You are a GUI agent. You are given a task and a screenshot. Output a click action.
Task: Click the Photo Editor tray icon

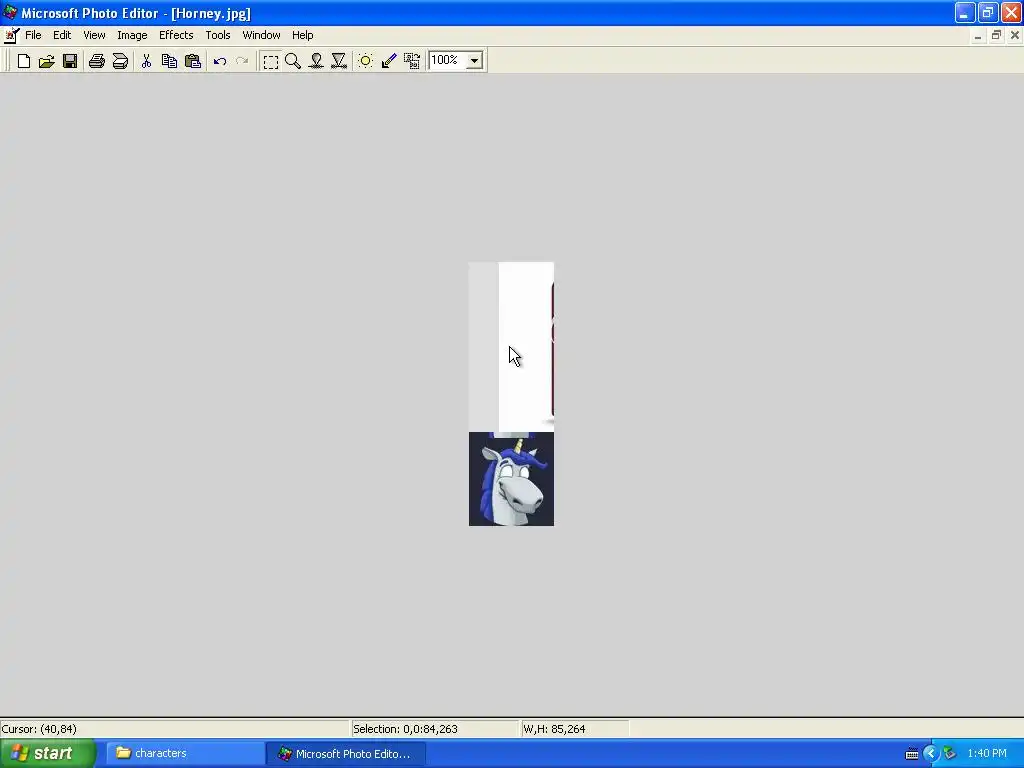(950, 754)
